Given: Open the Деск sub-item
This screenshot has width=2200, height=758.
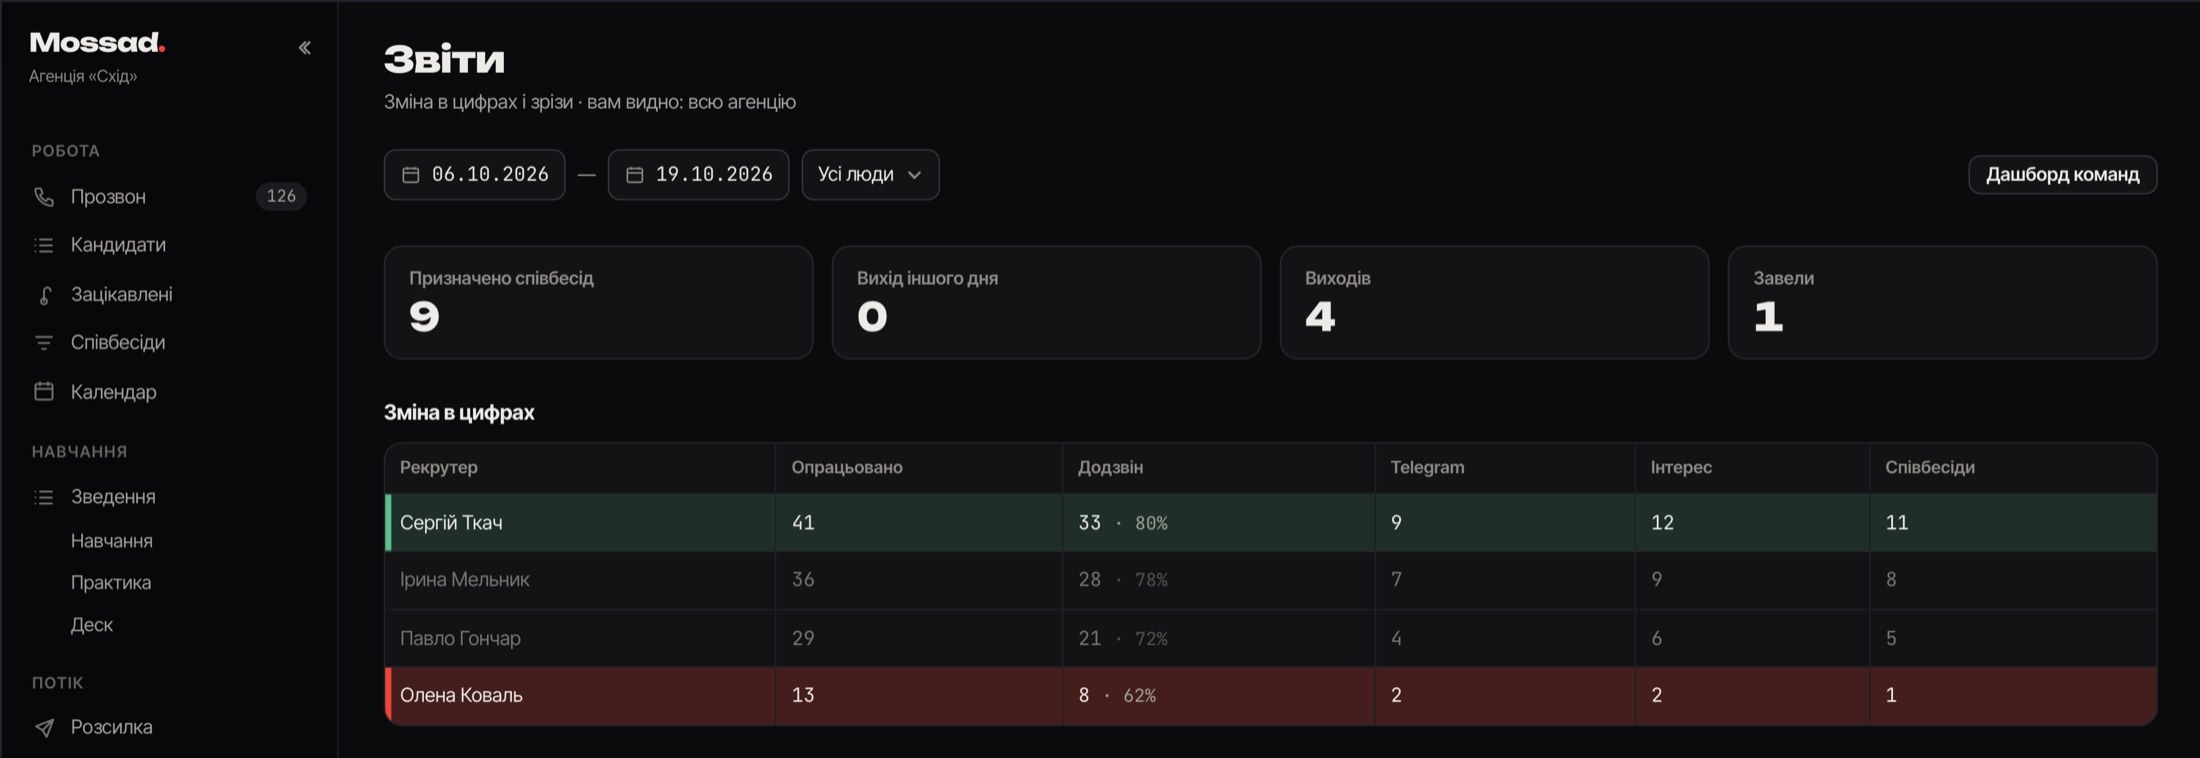Looking at the screenshot, I should pos(92,625).
